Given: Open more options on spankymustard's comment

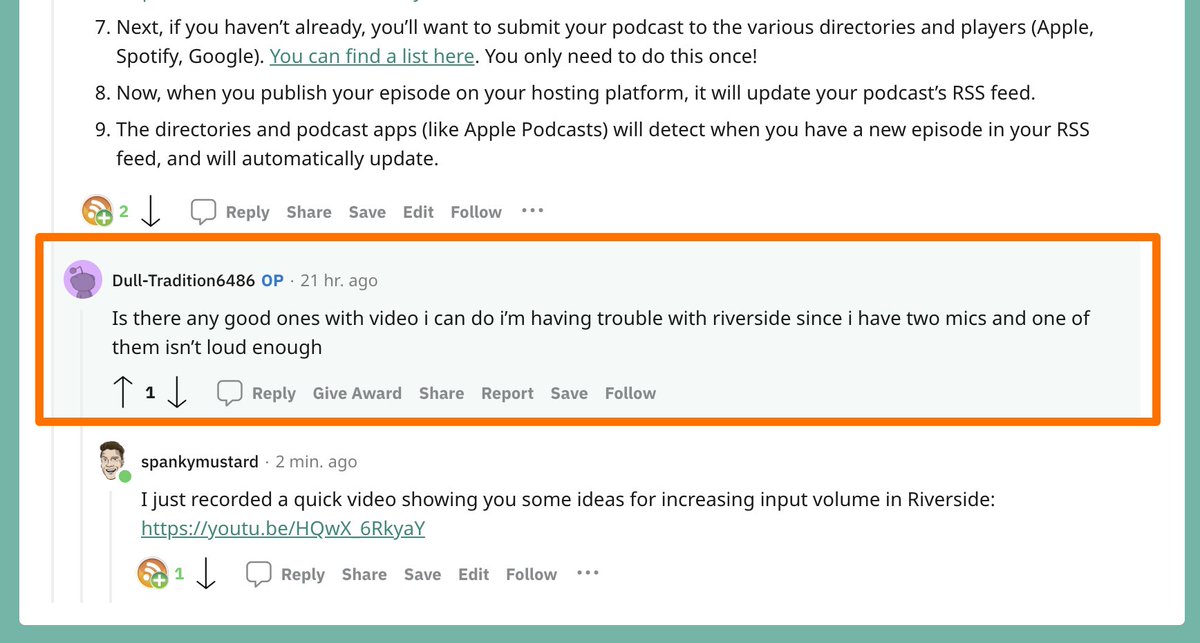Looking at the screenshot, I should tap(587, 573).
